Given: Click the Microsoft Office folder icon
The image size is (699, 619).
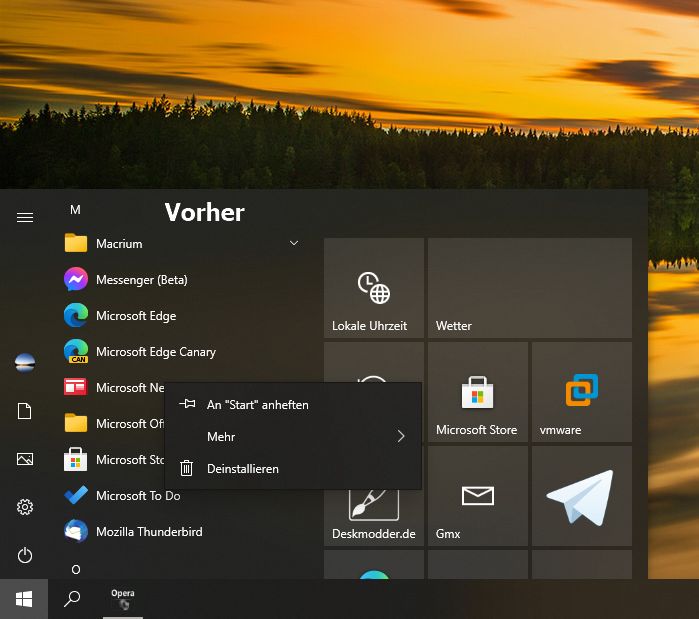Looking at the screenshot, I should pos(75,423).
